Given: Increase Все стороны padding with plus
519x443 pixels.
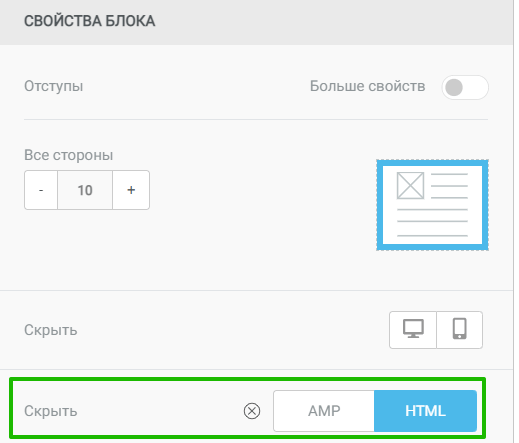Looking at the screenshot, I should click(131, 190).
